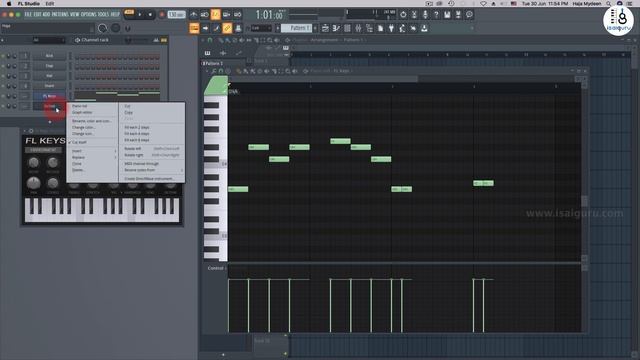Click the plug icon in second toolbar row

pos(391,28)
